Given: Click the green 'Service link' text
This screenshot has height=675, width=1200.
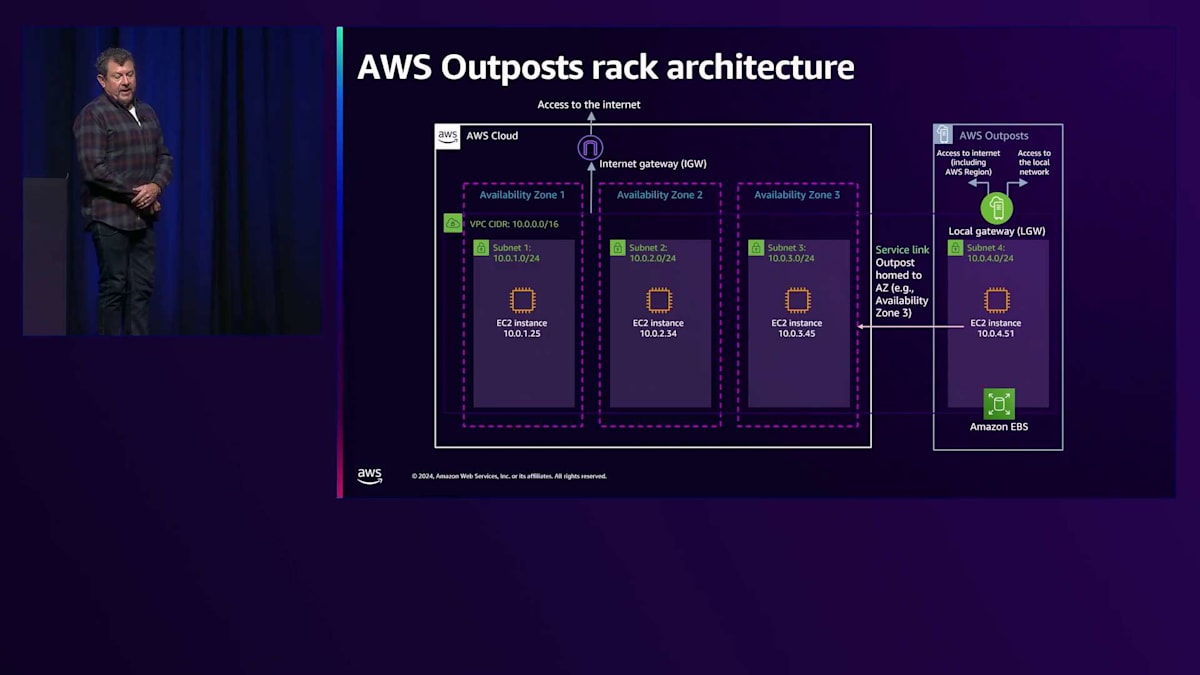Looking at the screenshot, I should coord(902,250).
